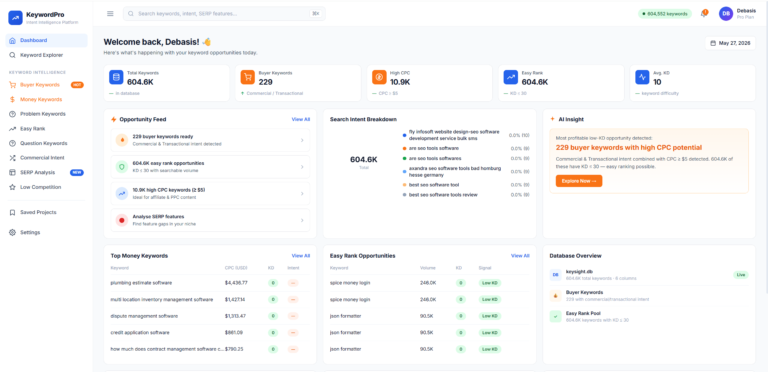Click the sparkle icon beside AI Insight

[x=552, y=118]
